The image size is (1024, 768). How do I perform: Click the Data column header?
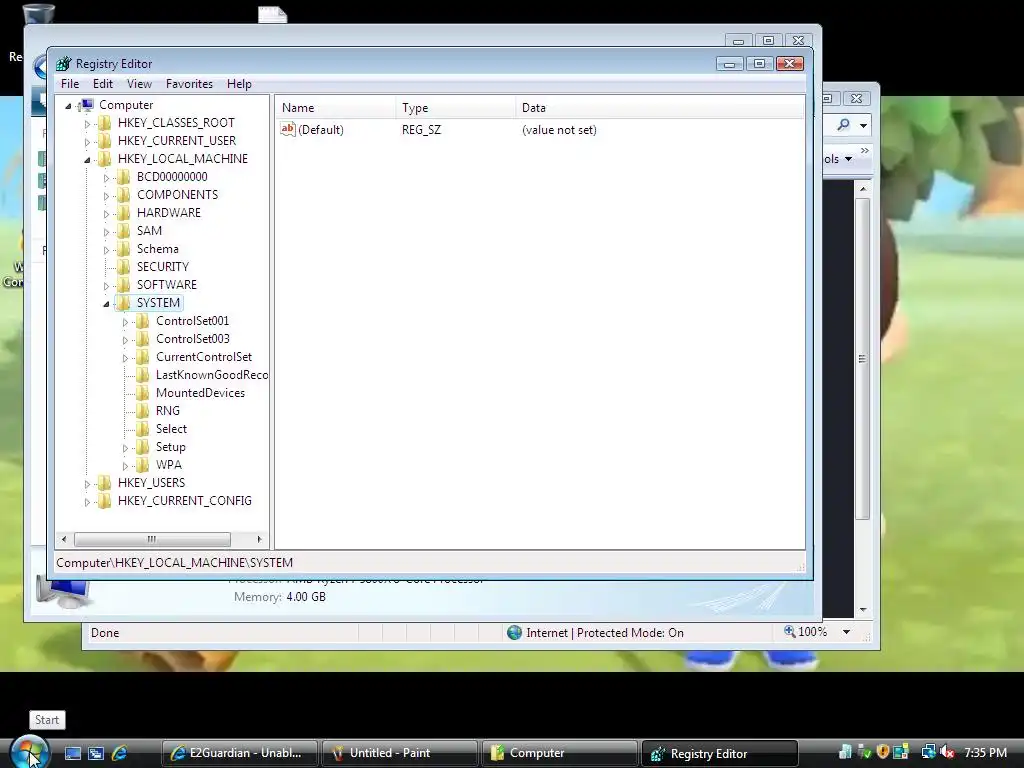pyautogui.click(x=660, y=108)
